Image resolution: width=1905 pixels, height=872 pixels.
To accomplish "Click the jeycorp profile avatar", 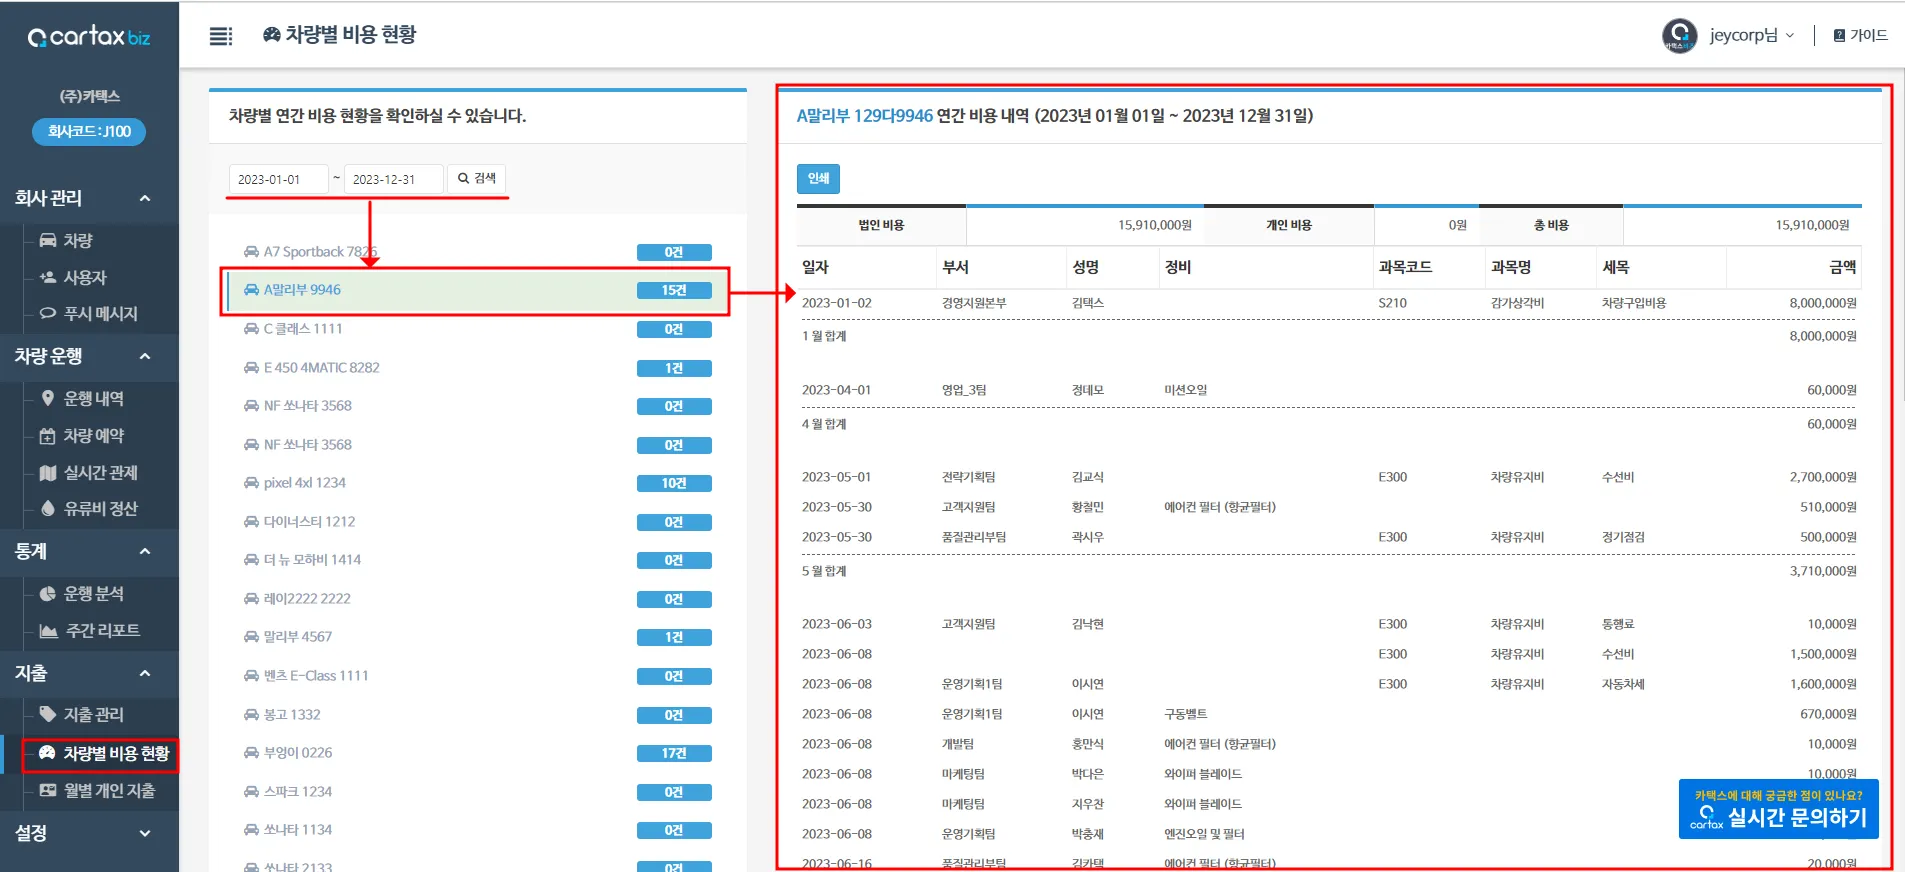I will 1679,35.
